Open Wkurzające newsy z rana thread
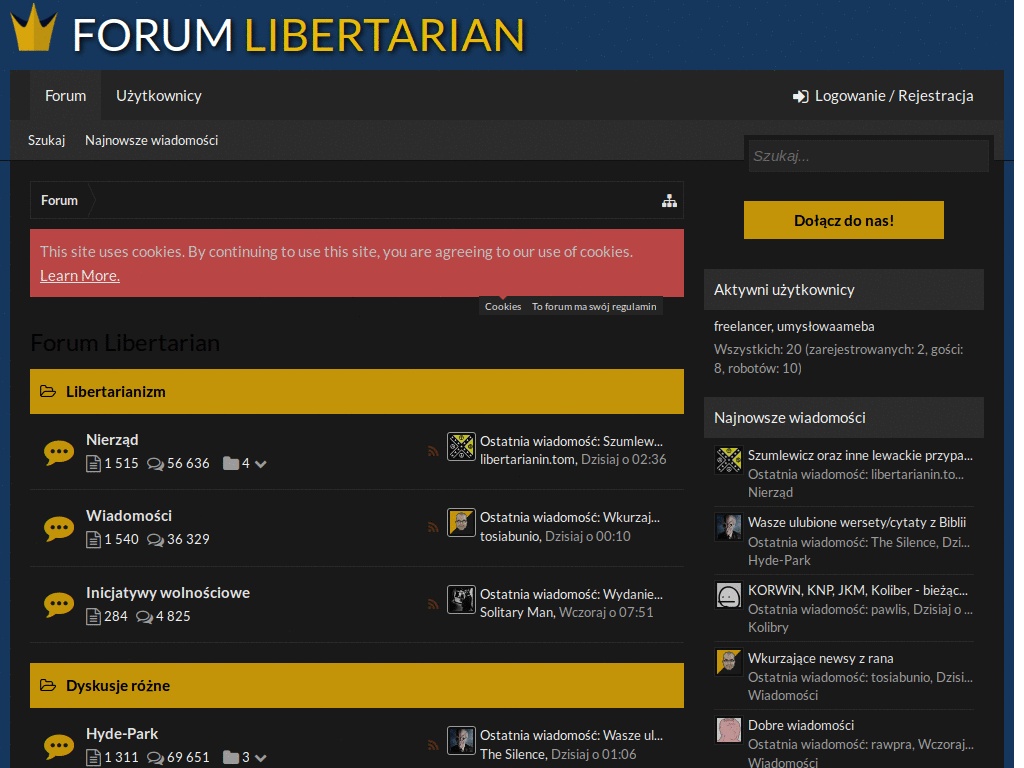The image size is (1024, 768). tap(820, 658)
